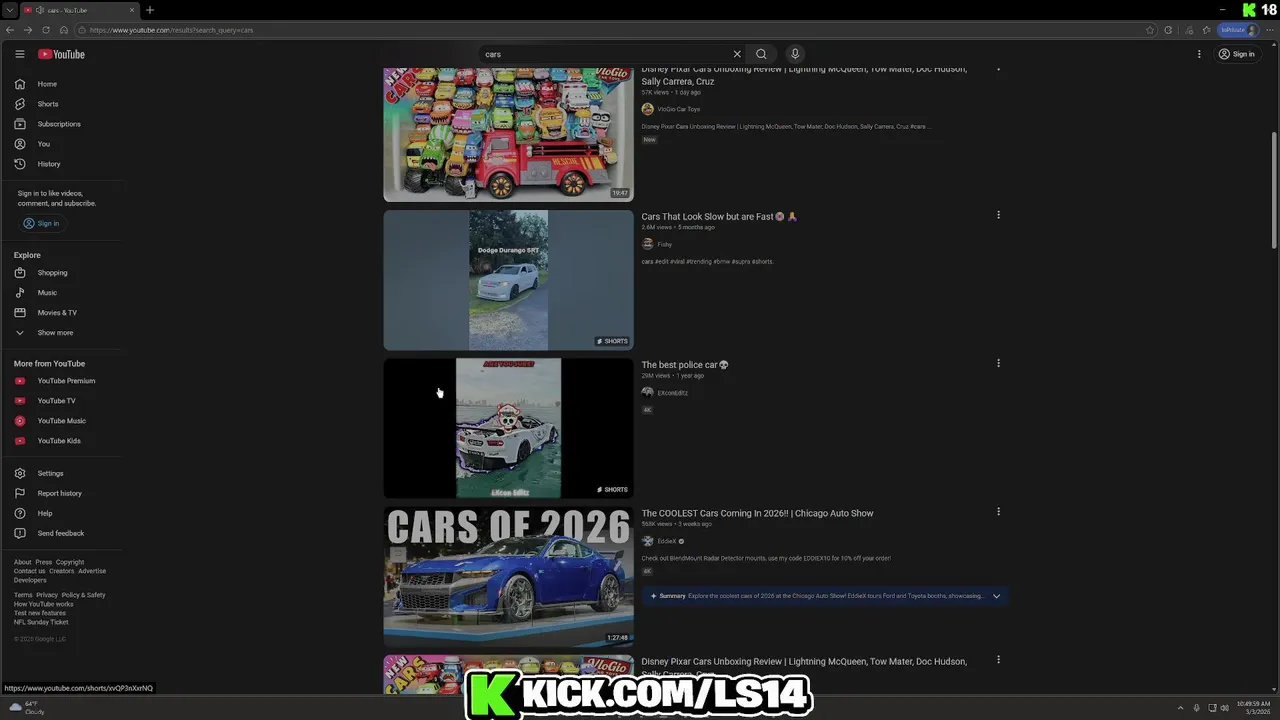
Task: Open Test new features link
Action: [39, 613]
